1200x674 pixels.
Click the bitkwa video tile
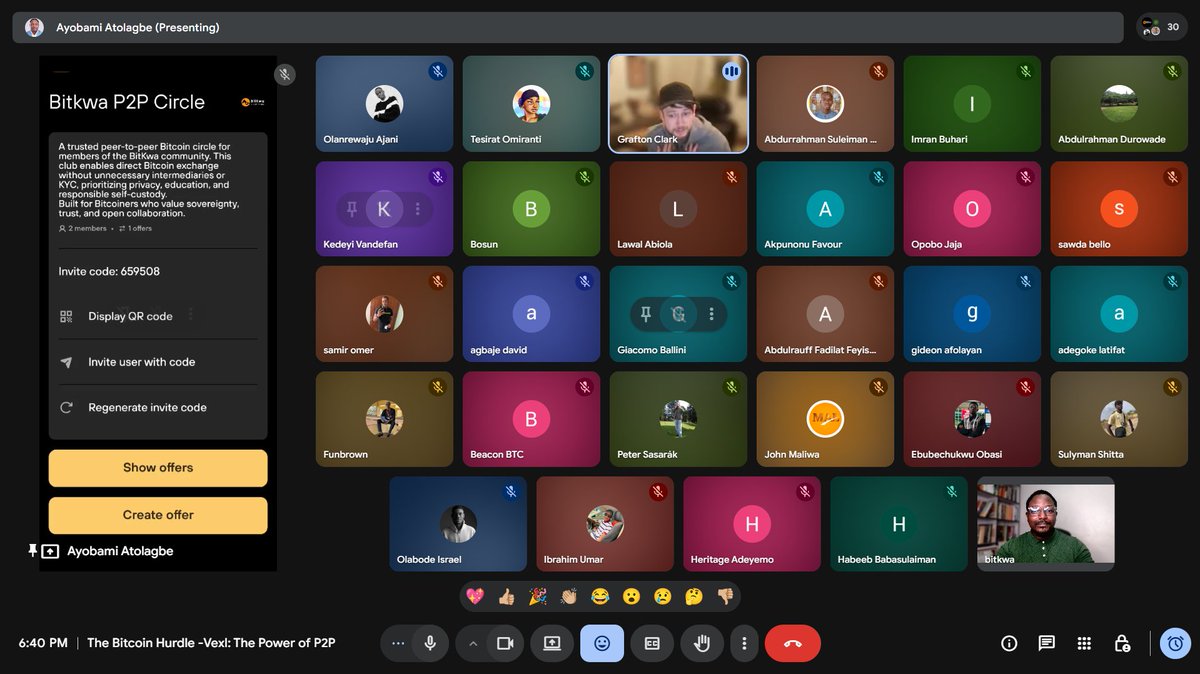[1046, 524]
